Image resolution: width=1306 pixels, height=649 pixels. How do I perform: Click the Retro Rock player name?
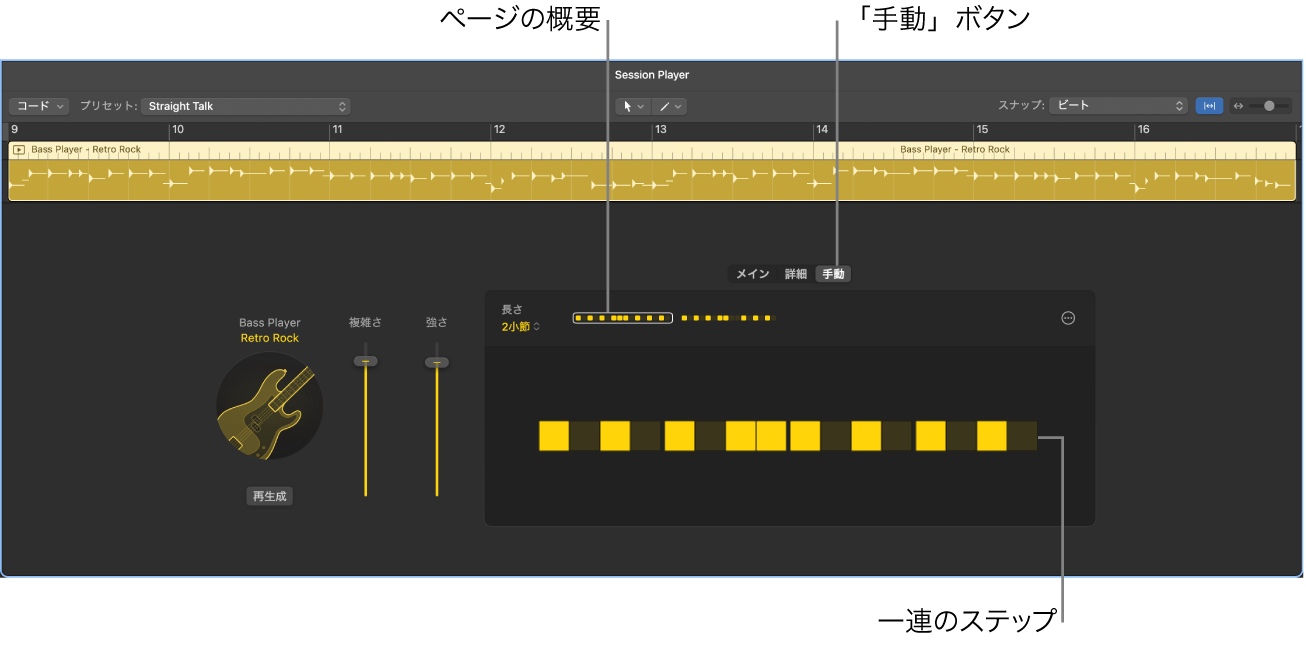[269, 337]
